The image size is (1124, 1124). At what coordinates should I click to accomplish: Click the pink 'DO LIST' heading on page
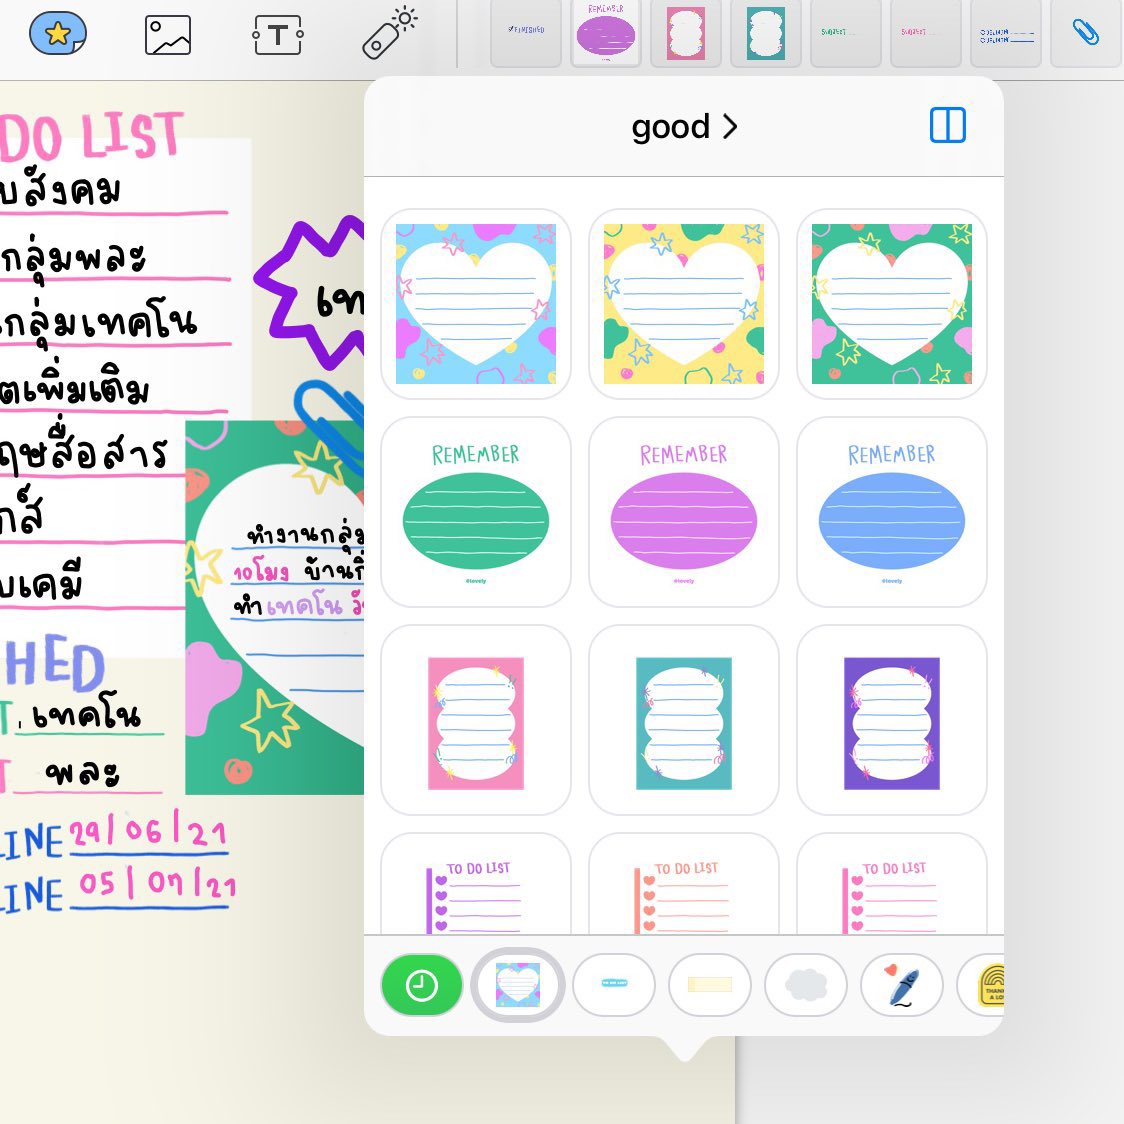tap(91, 136)
